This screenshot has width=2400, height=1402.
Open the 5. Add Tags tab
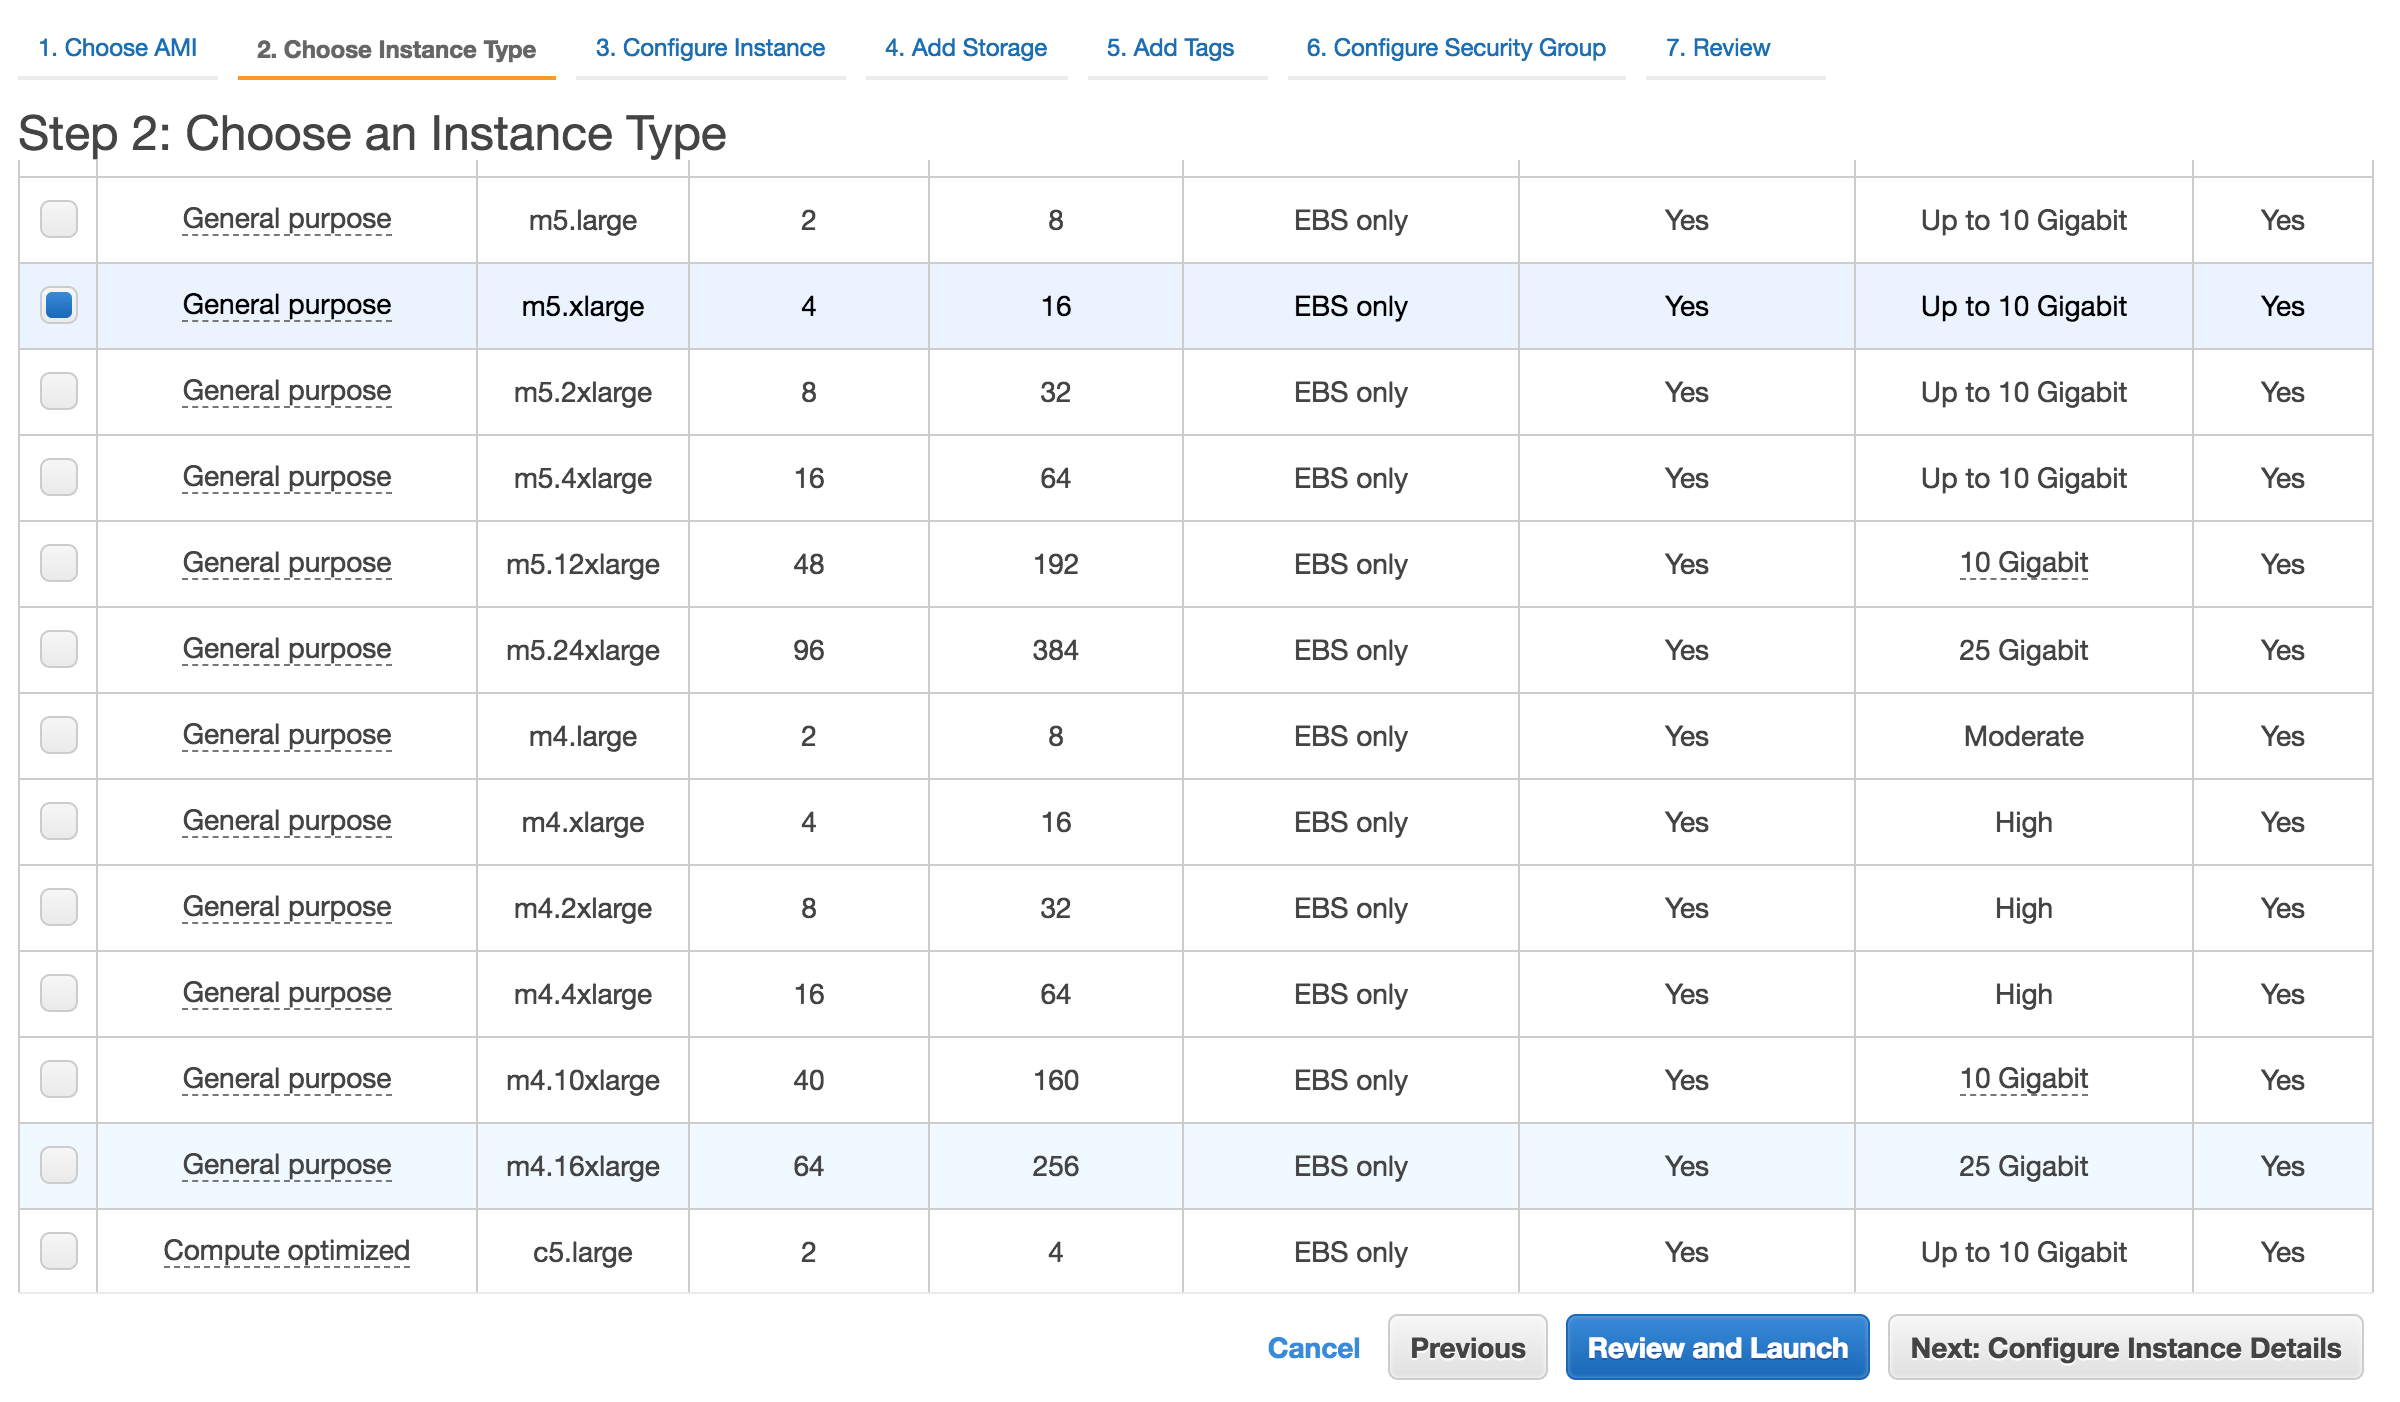point(1170,48)
